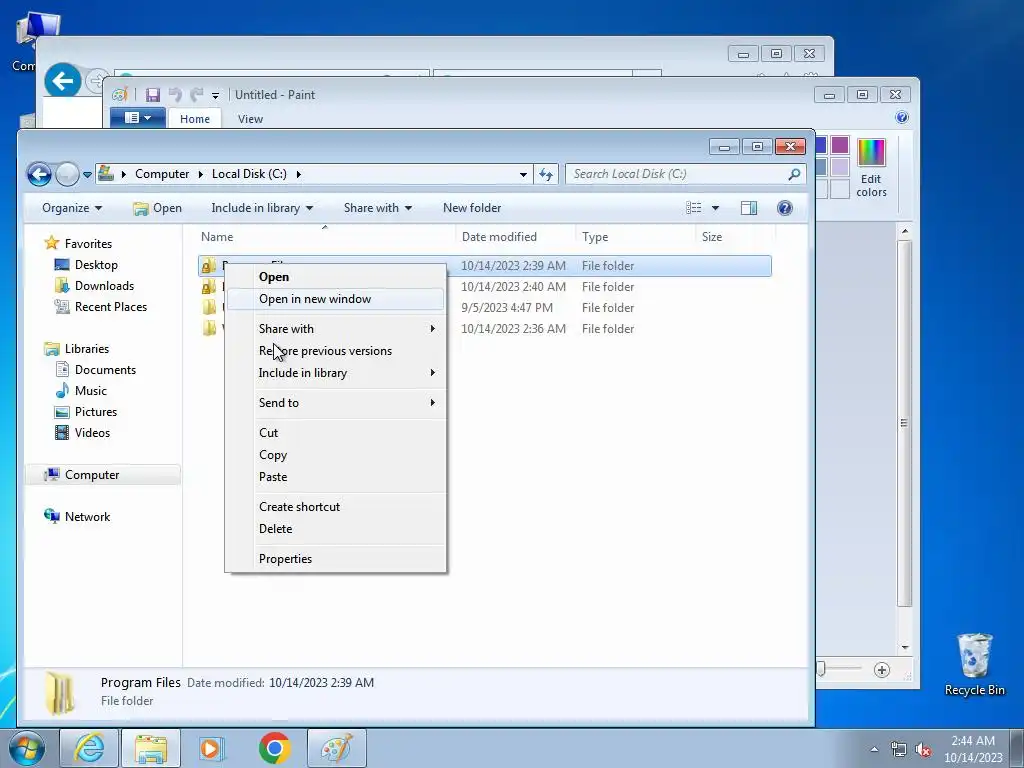Click the Explorer help icon

pyautogui.click(x=785, y=208)
